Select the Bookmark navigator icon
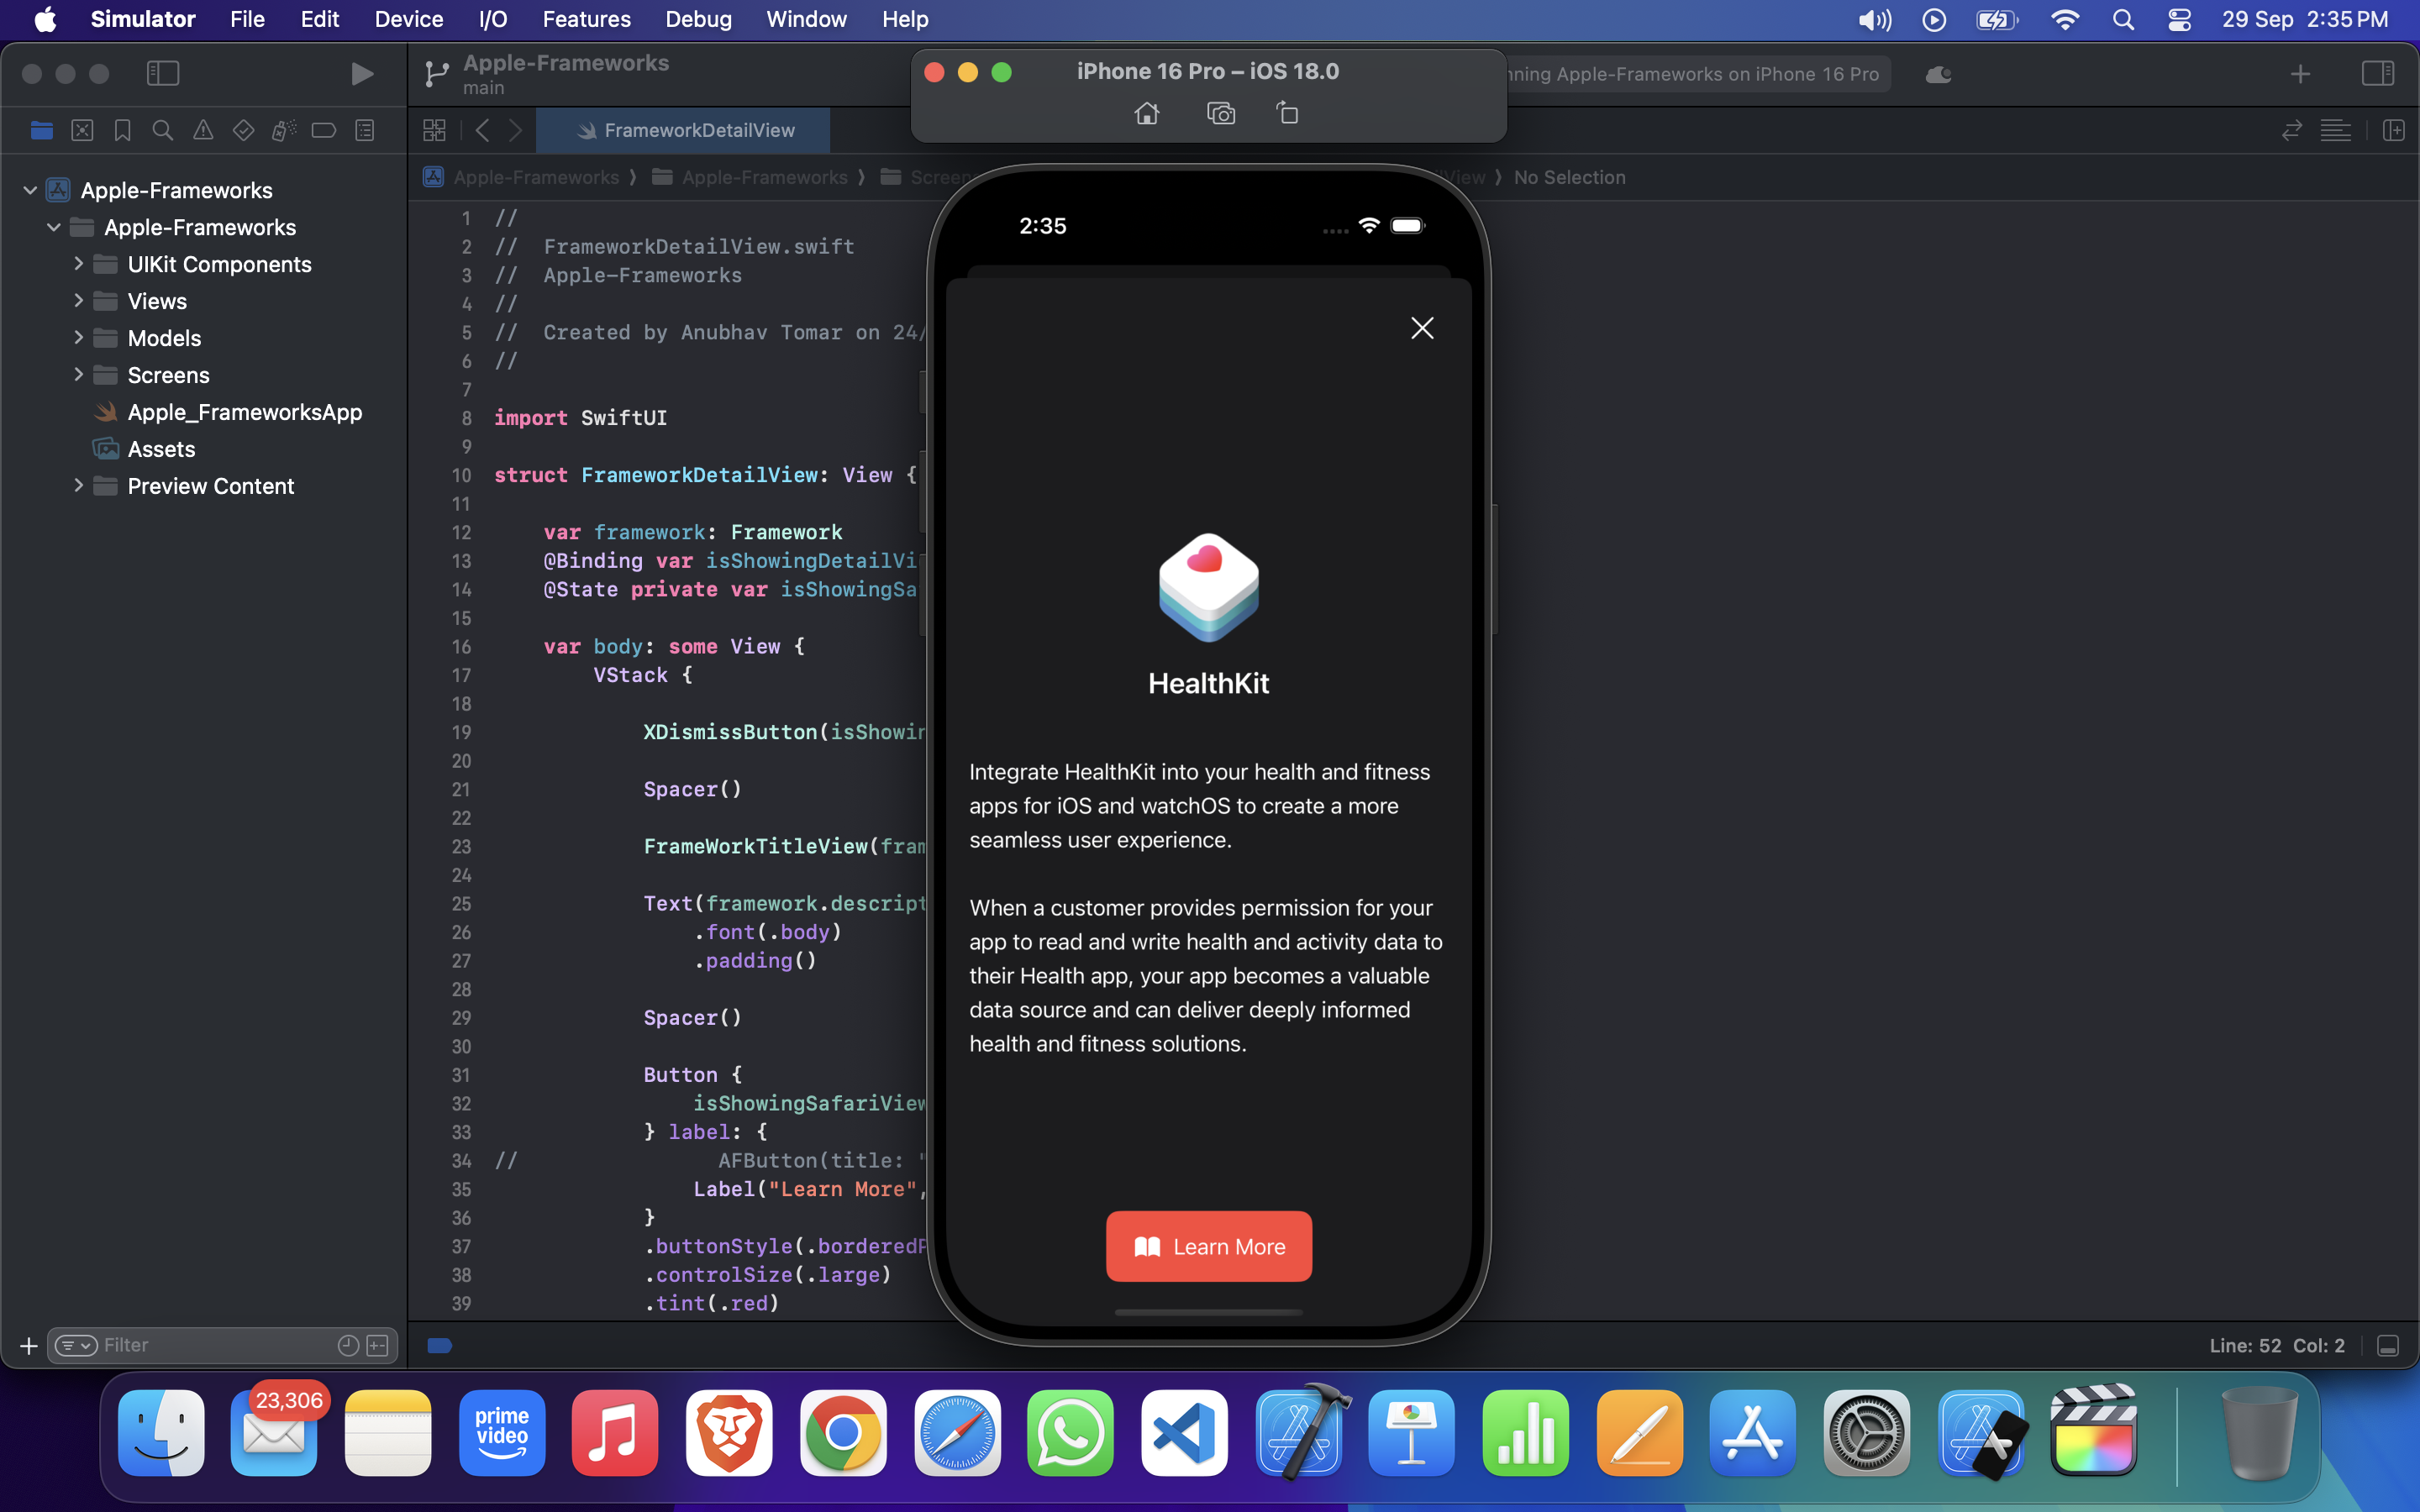This screenshot has width=2420, height=1512. (122, 130)
